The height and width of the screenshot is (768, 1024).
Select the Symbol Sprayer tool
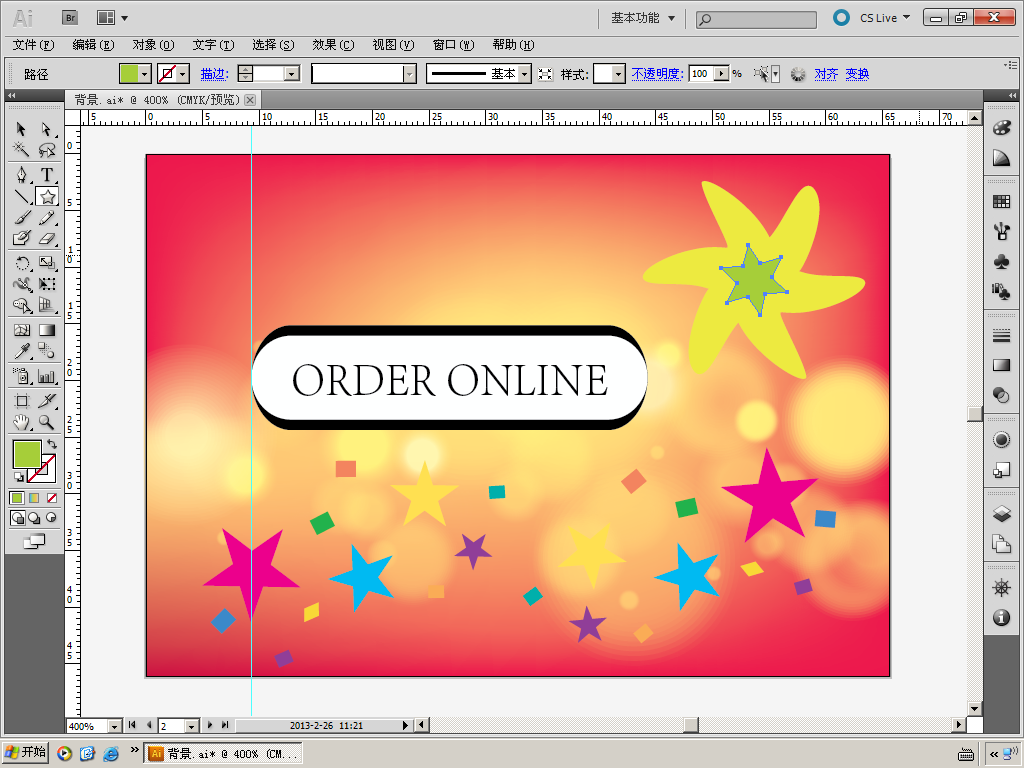[22, 376]
